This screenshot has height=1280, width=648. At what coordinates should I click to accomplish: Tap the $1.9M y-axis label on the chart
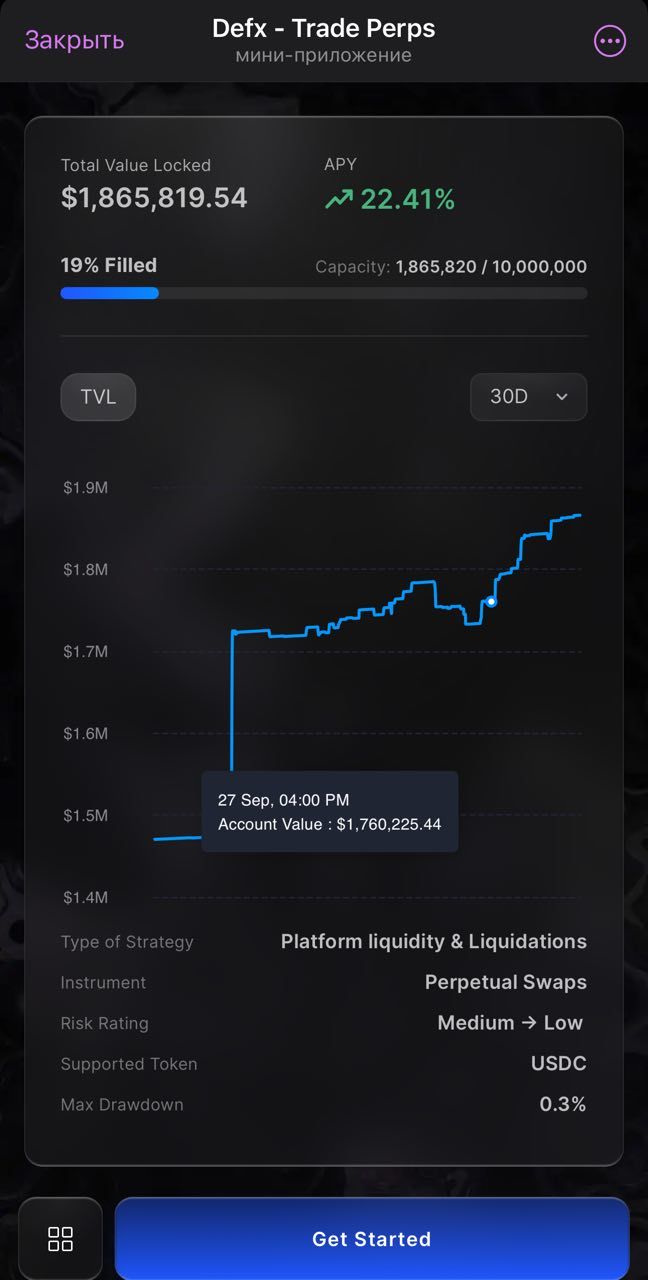(86, 488)
